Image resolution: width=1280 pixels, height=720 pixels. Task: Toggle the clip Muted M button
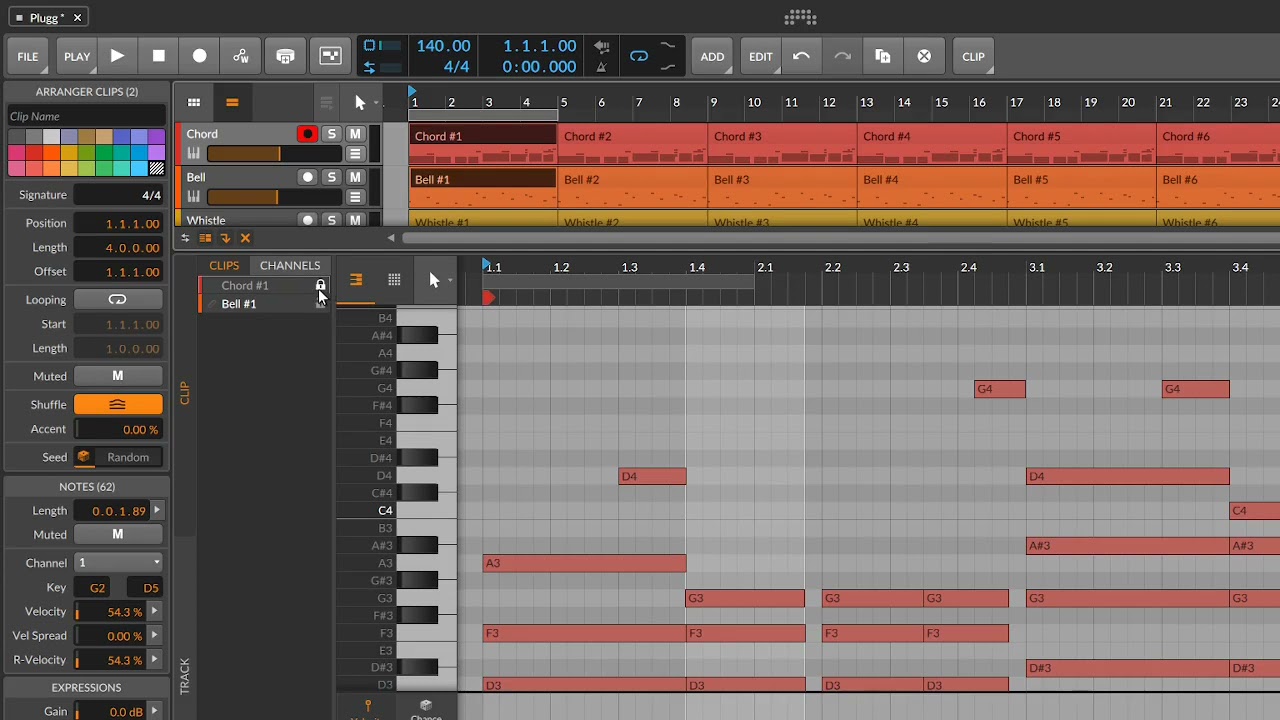coord(118,376)
